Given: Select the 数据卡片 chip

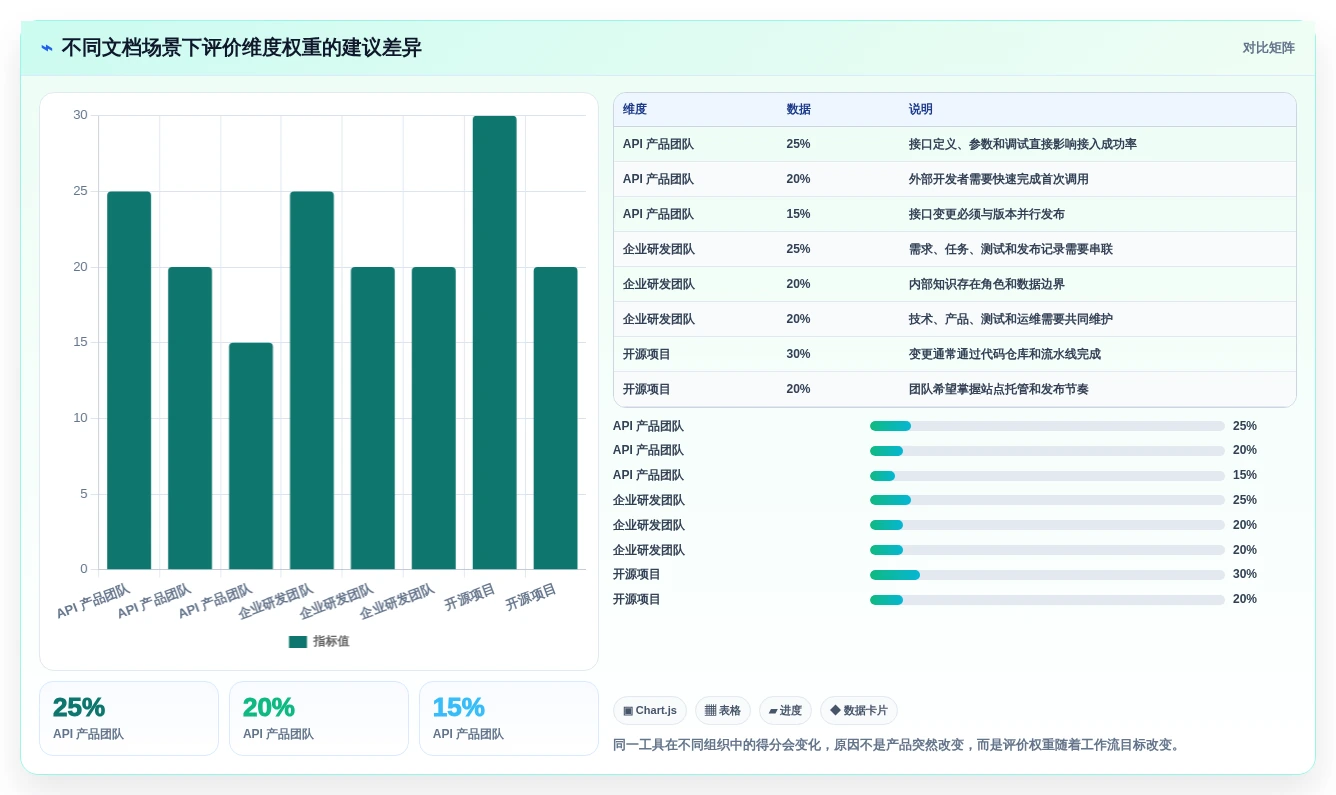Looking at the screenshot, I should (x=859, y=711).
